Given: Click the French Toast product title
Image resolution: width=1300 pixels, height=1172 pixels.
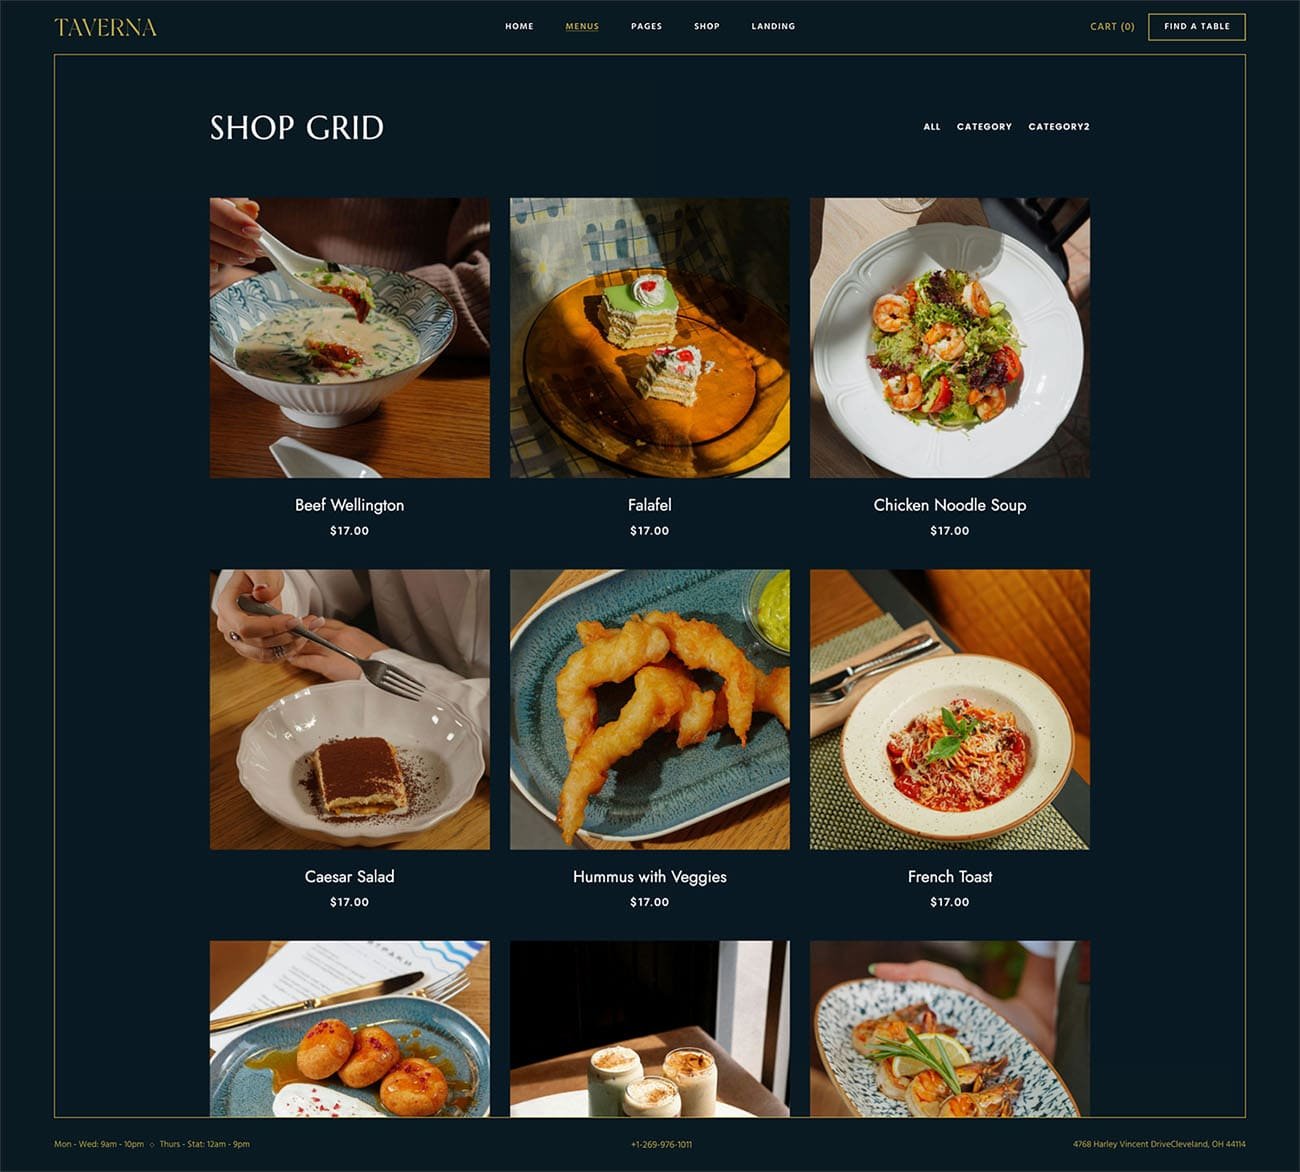Looking at the screenshot, I should (x=950, y=877).
